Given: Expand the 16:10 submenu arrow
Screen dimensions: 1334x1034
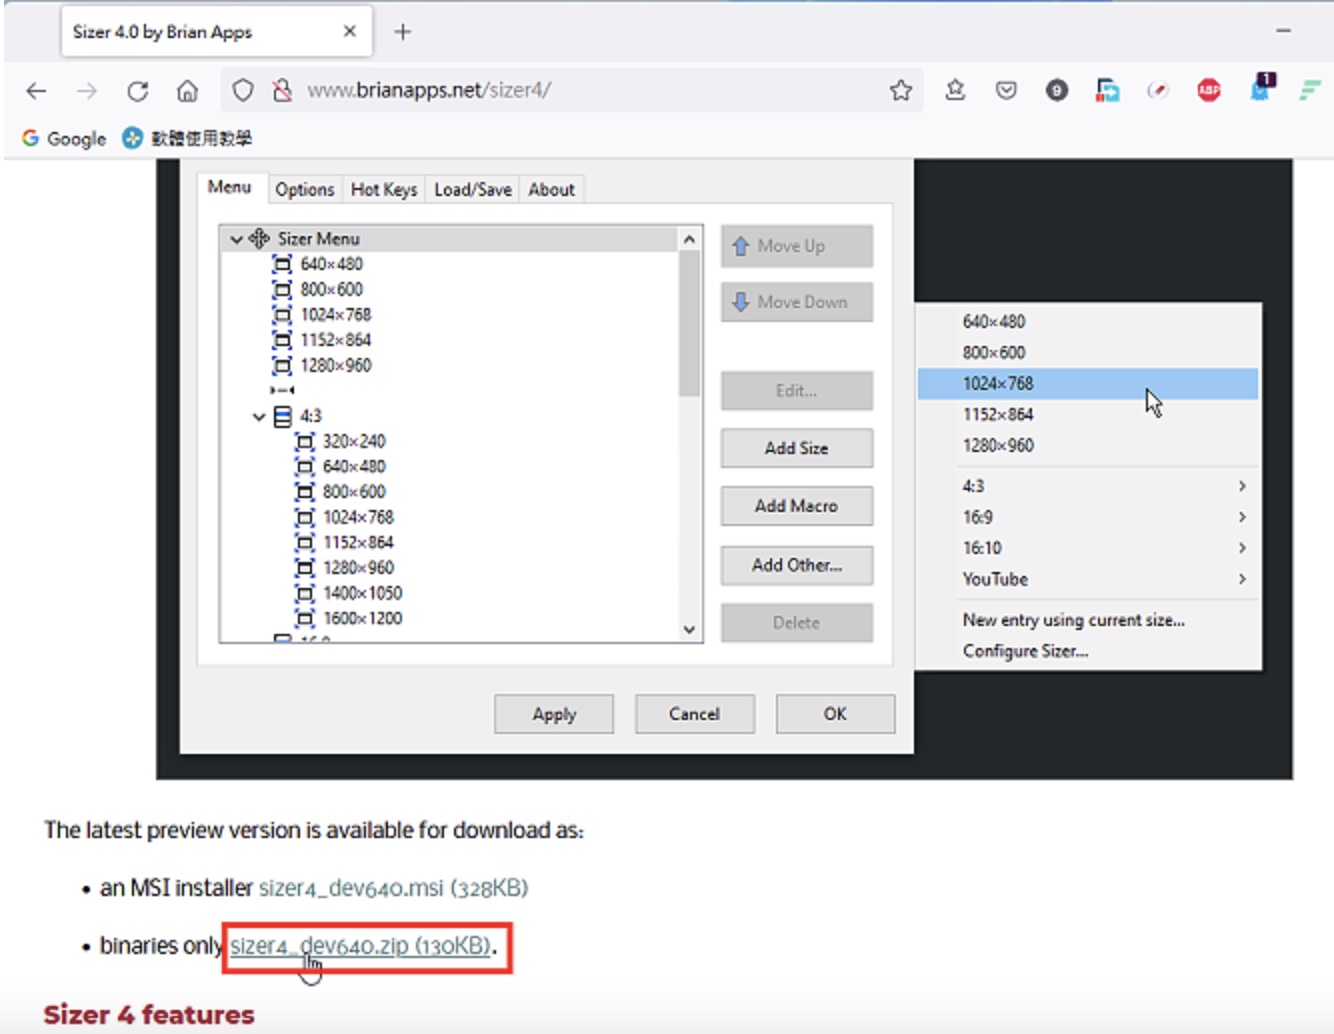Looking at the screenshot, I should (1242, 548).
